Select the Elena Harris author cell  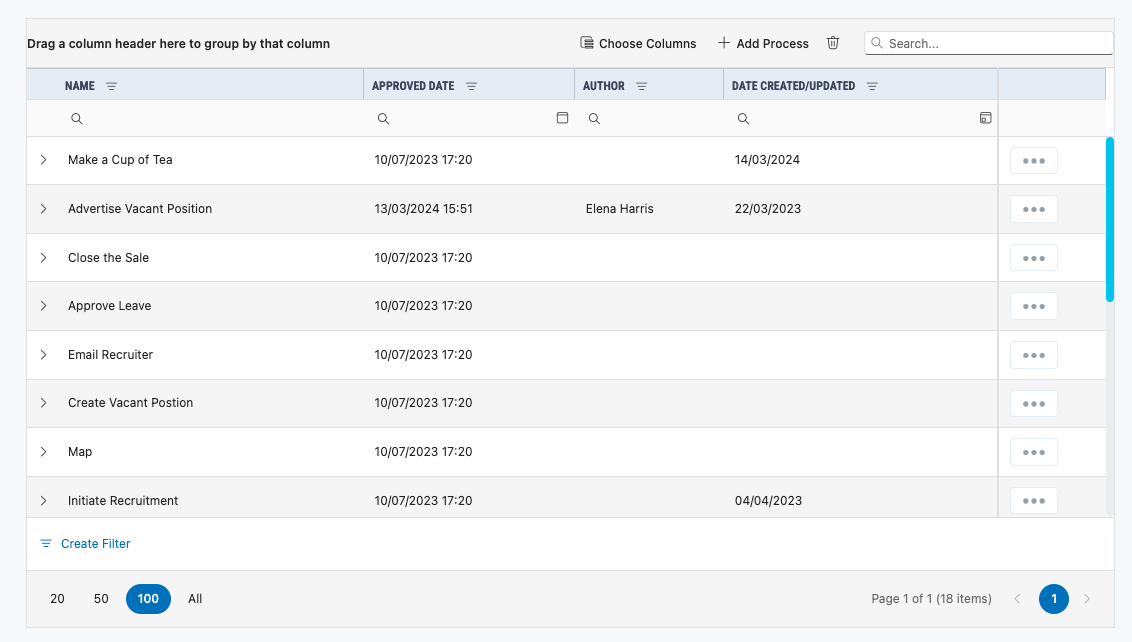click(x=619, y=209)
